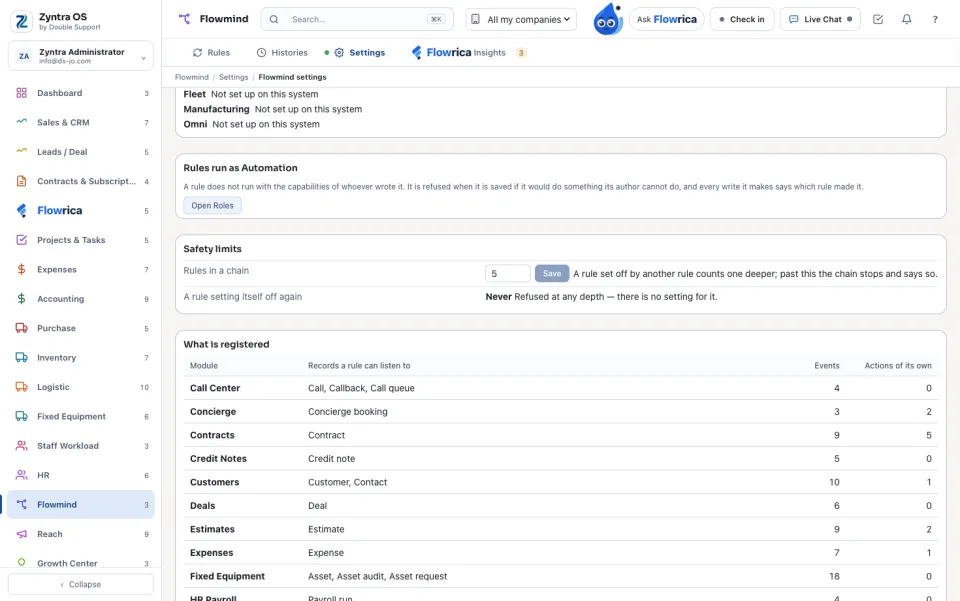Click the Flowrica mascot droplet icon
This screenshot has height=601, width=960.
click(x=607, y=19)
